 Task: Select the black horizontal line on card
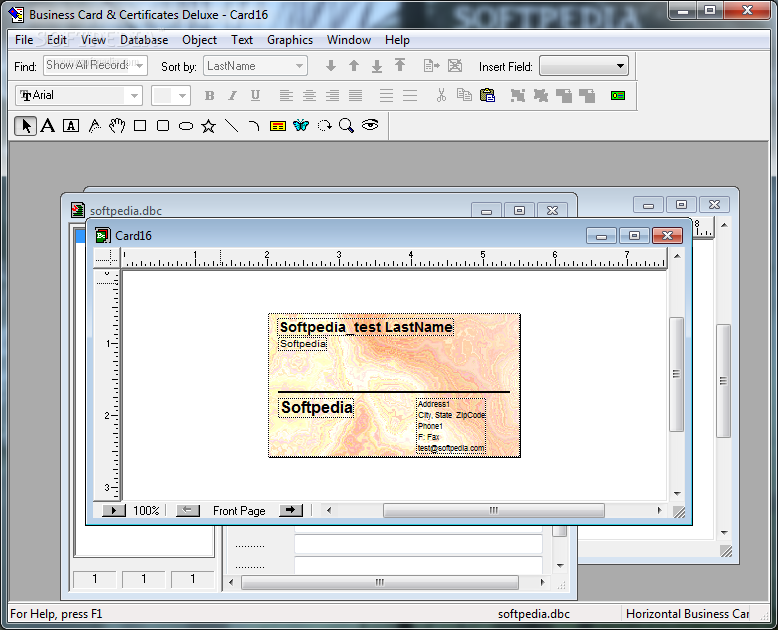tap(393, 392)
